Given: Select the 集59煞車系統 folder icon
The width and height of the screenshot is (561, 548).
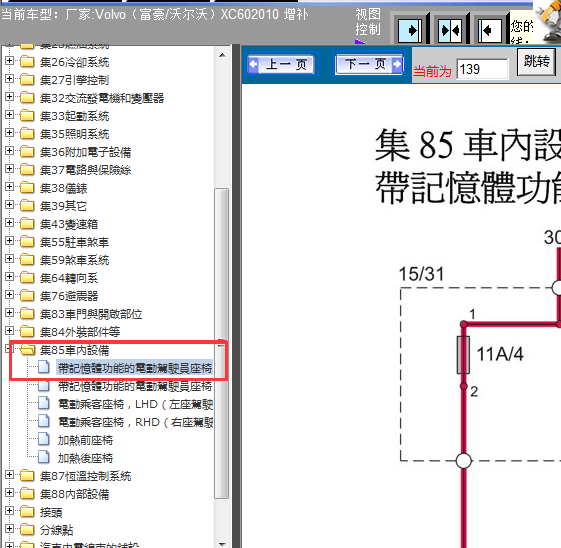Looking at the screenshot, I should click(x=27, y=260).
